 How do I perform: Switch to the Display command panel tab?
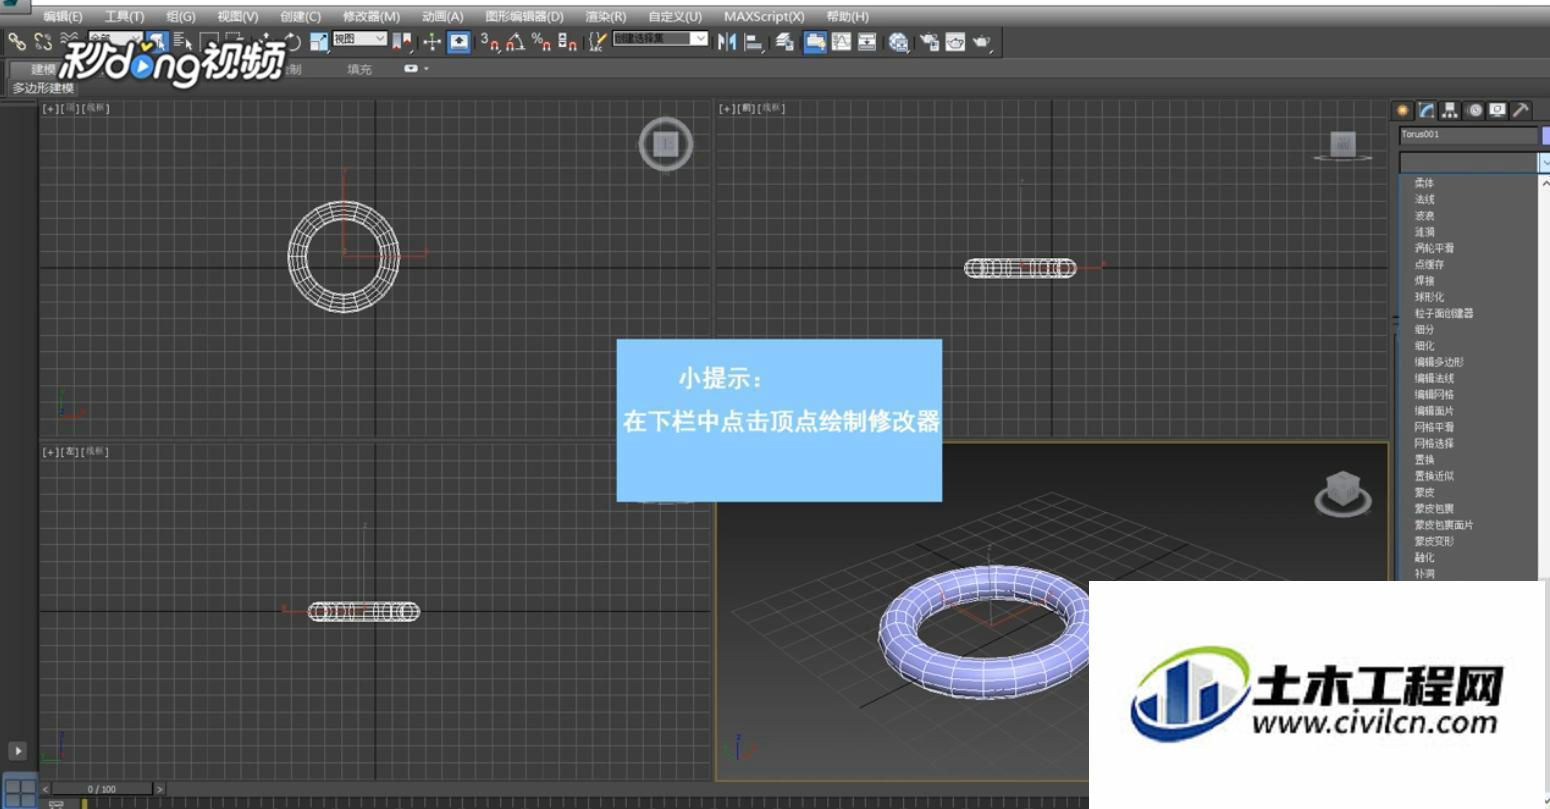[1497, 110]
